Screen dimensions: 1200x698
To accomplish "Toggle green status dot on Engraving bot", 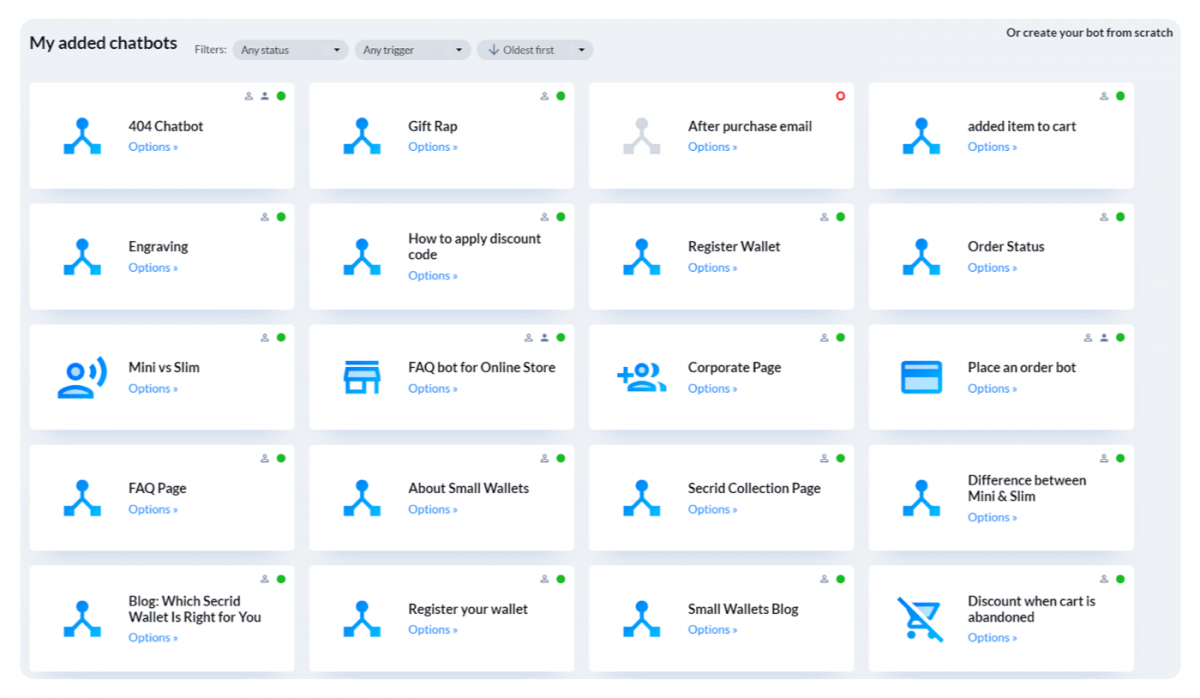I will [x=281, y=217].
